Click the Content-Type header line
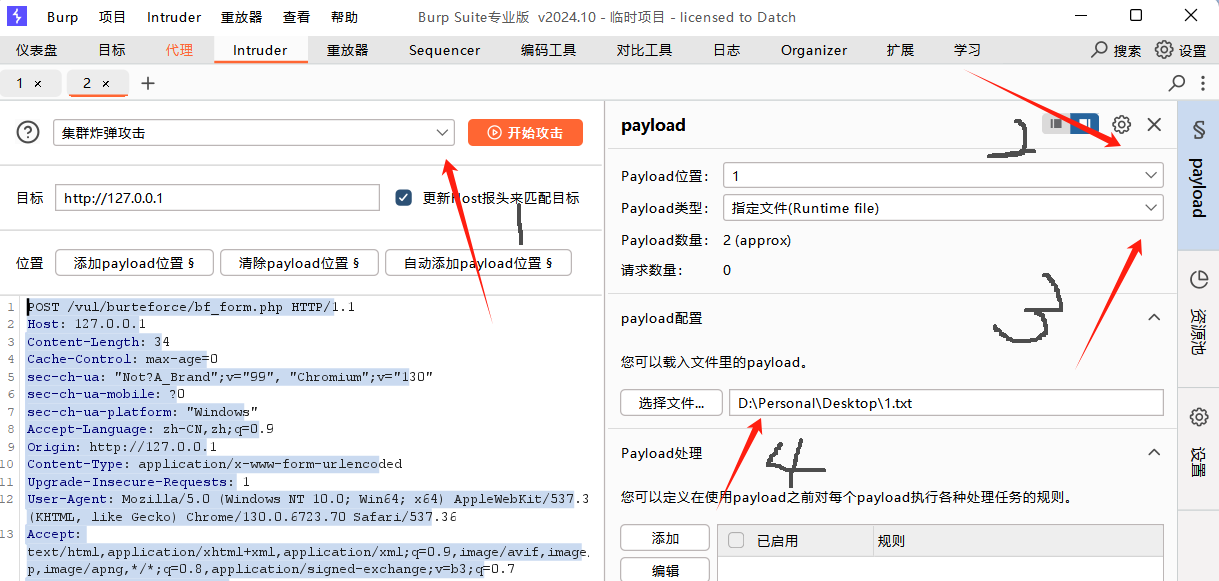The image size is (1219, 581). [215, 464]
